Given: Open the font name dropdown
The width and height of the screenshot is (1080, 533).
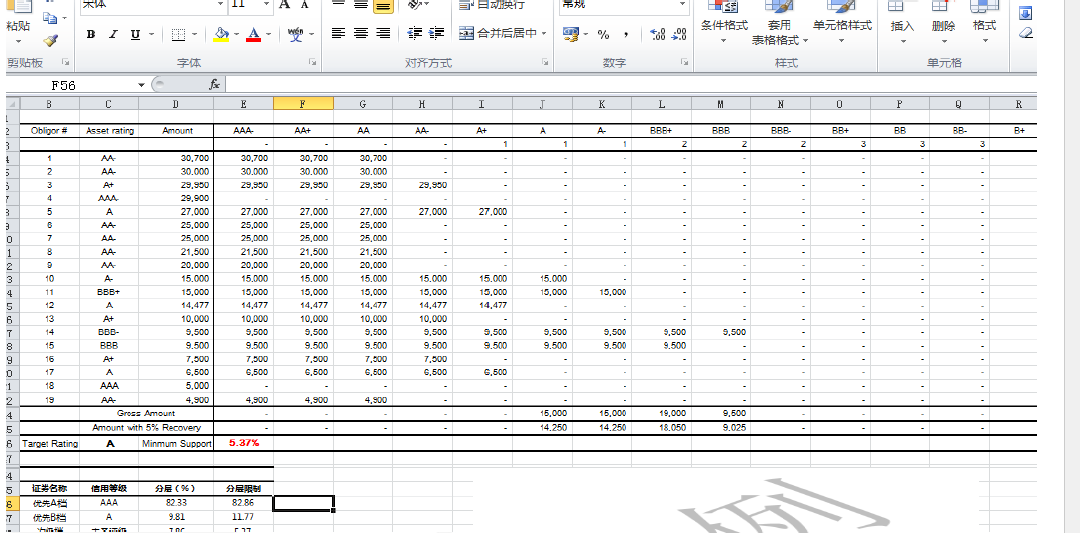Looking at the screenshot, I should point(222,5).
